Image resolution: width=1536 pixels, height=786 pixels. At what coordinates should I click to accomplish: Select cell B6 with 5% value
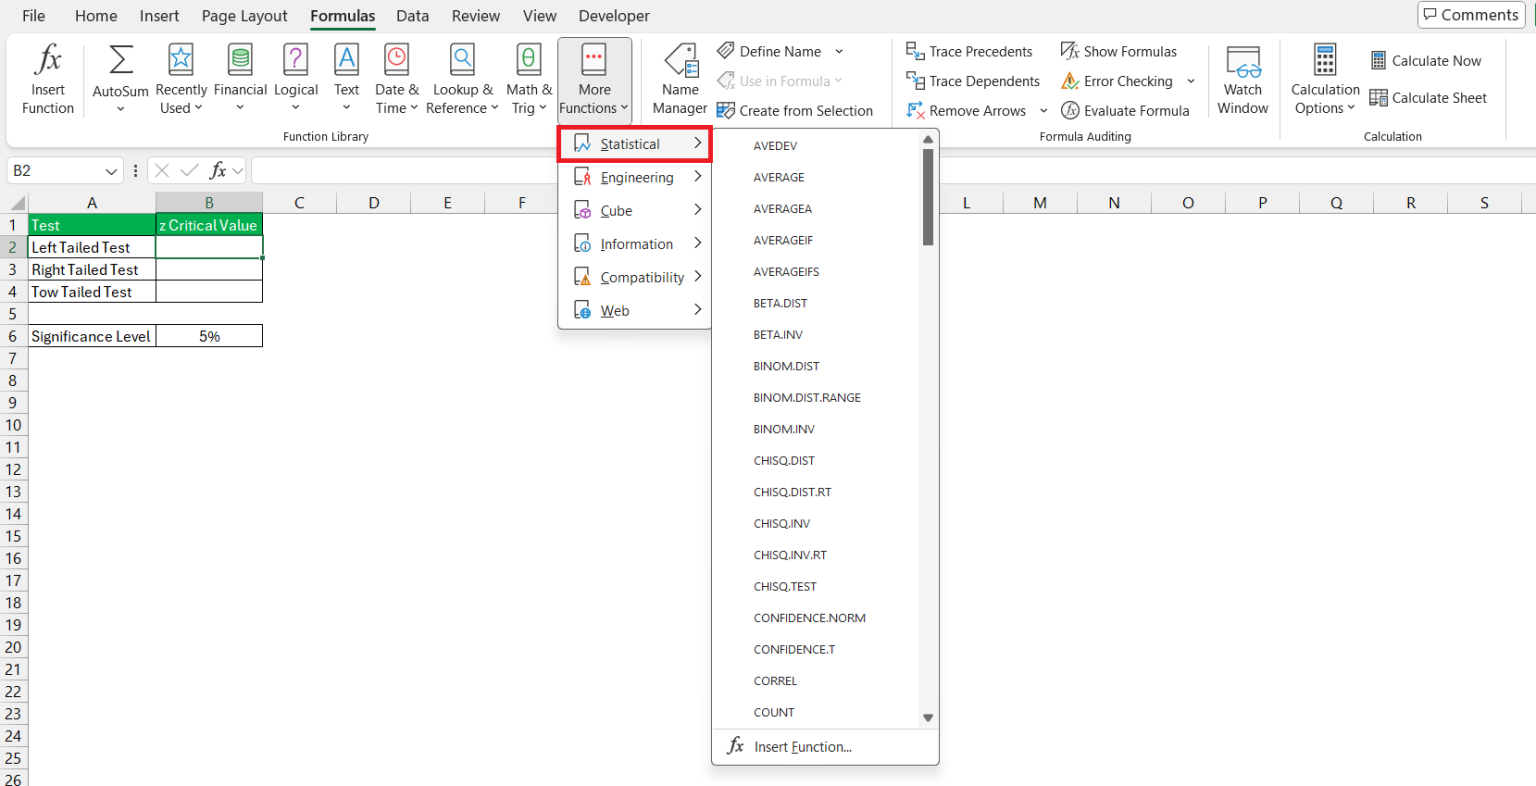point(209,336)
